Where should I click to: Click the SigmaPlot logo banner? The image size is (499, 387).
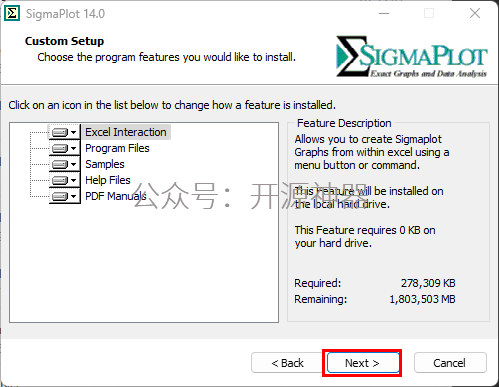[x=412, y=56]
